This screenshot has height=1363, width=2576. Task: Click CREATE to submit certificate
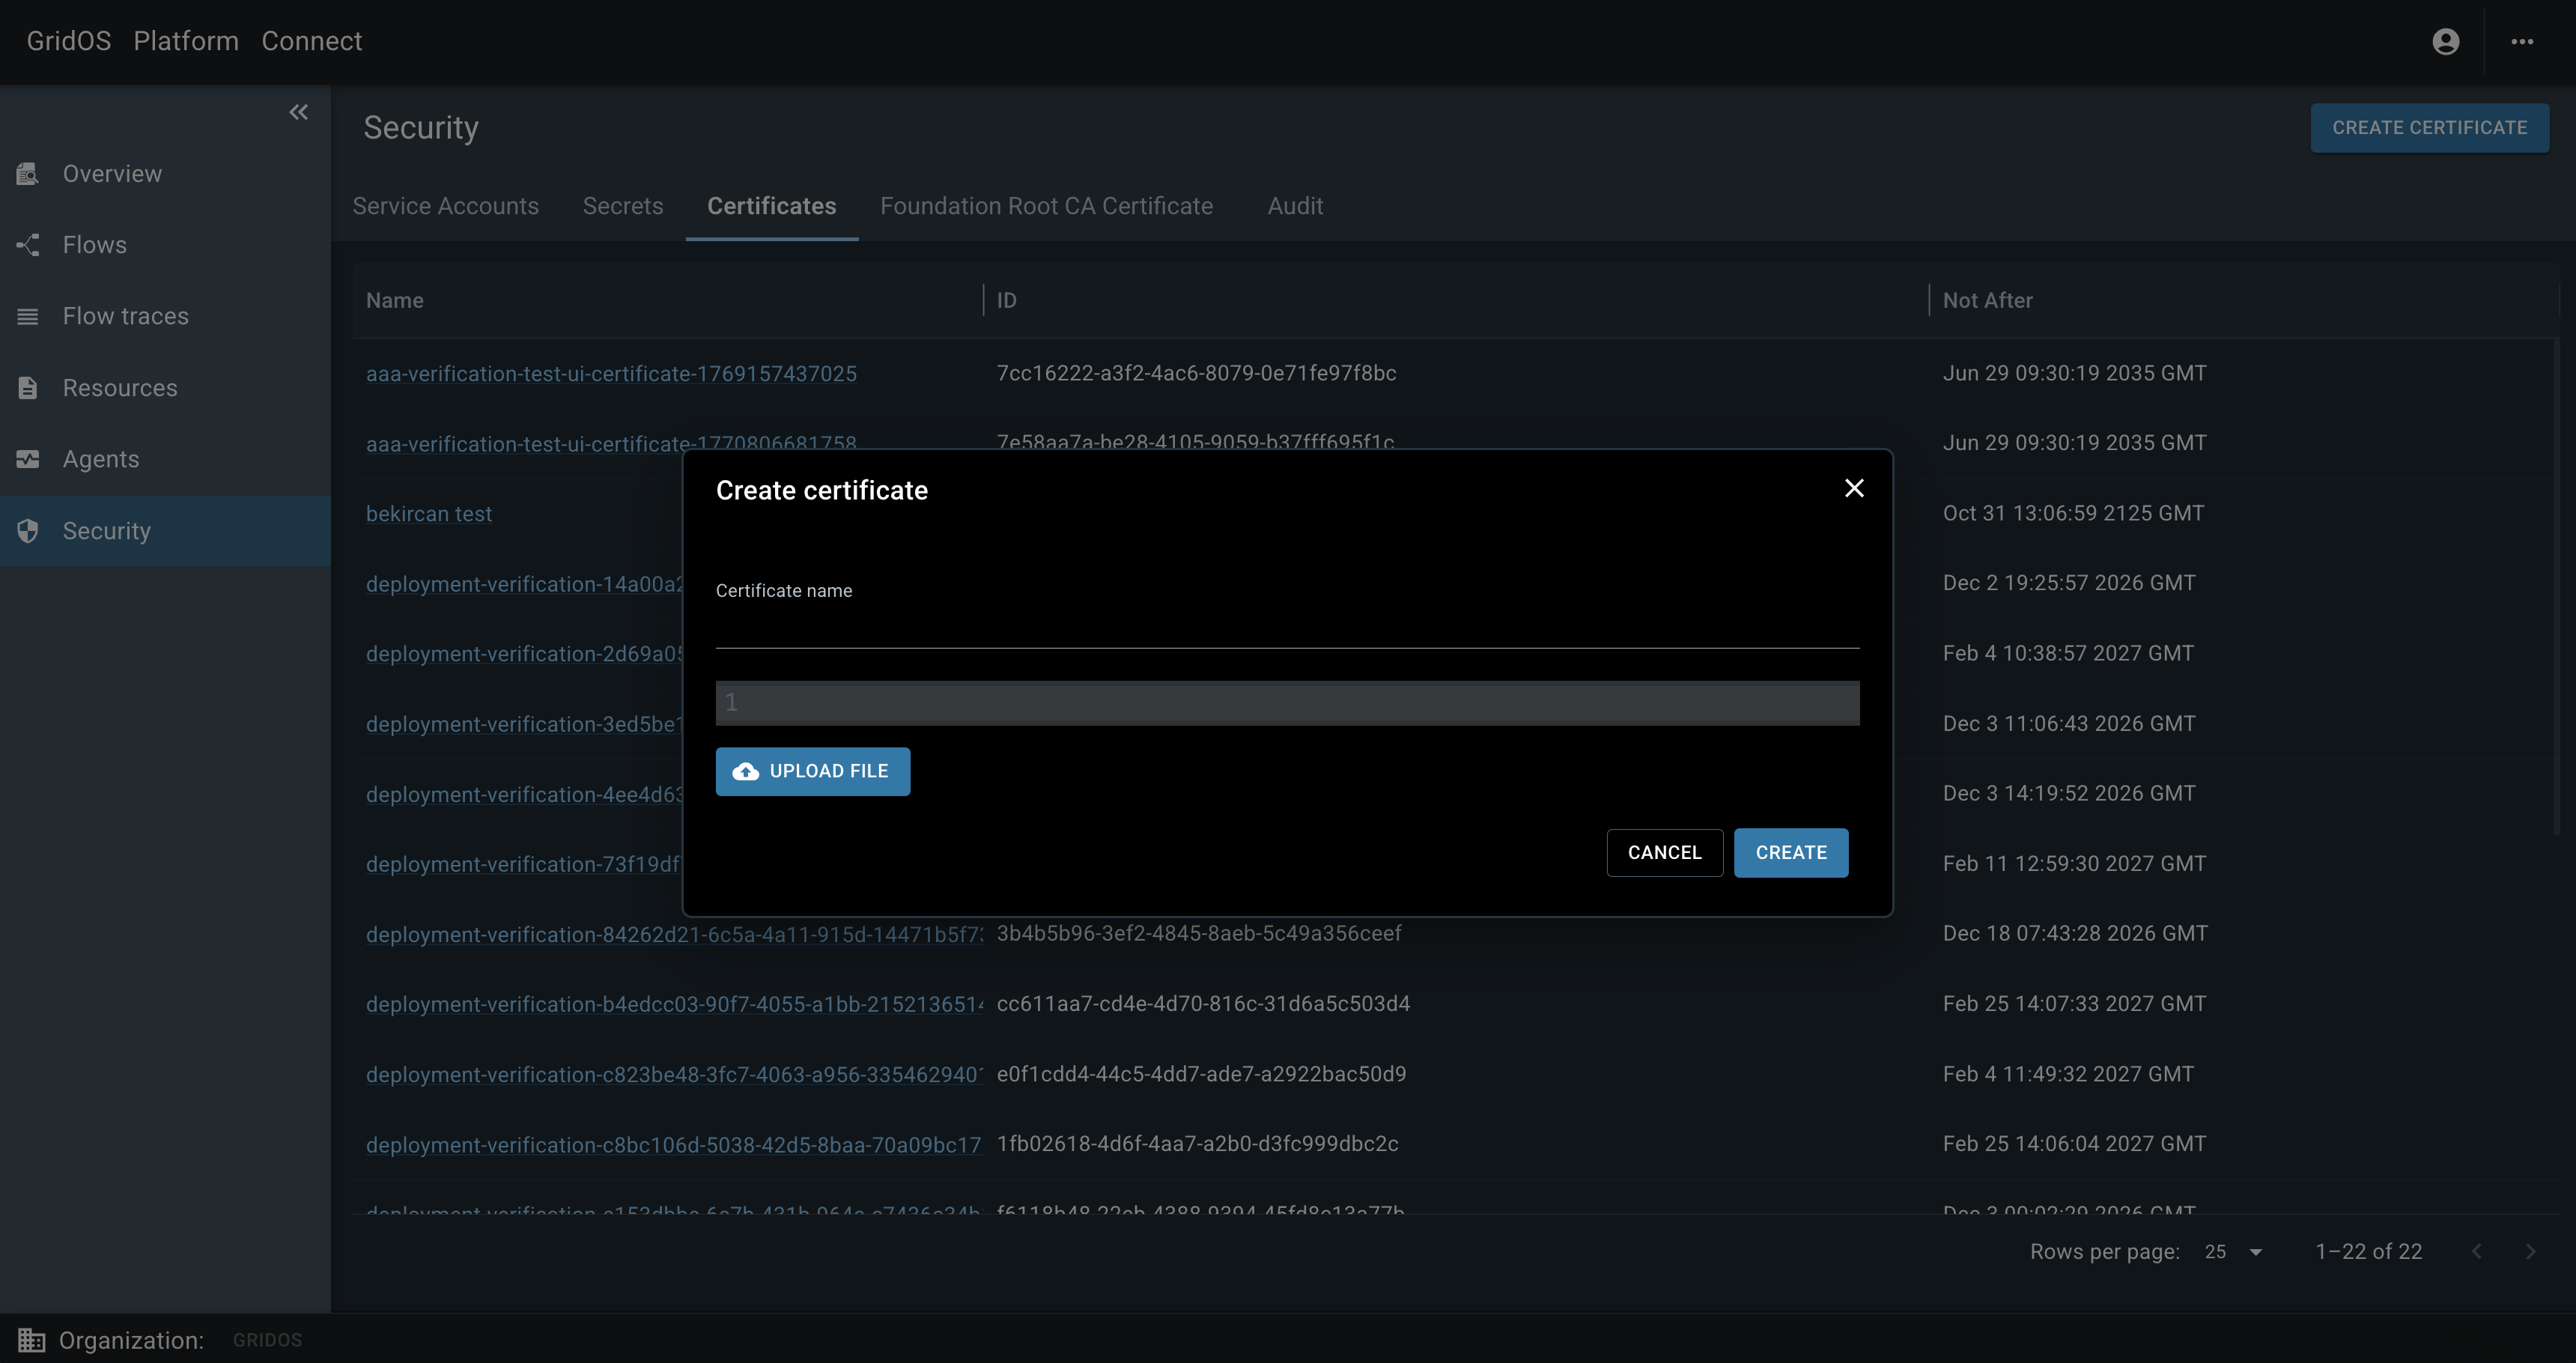pyautogui.click(x=1790, y=853)
